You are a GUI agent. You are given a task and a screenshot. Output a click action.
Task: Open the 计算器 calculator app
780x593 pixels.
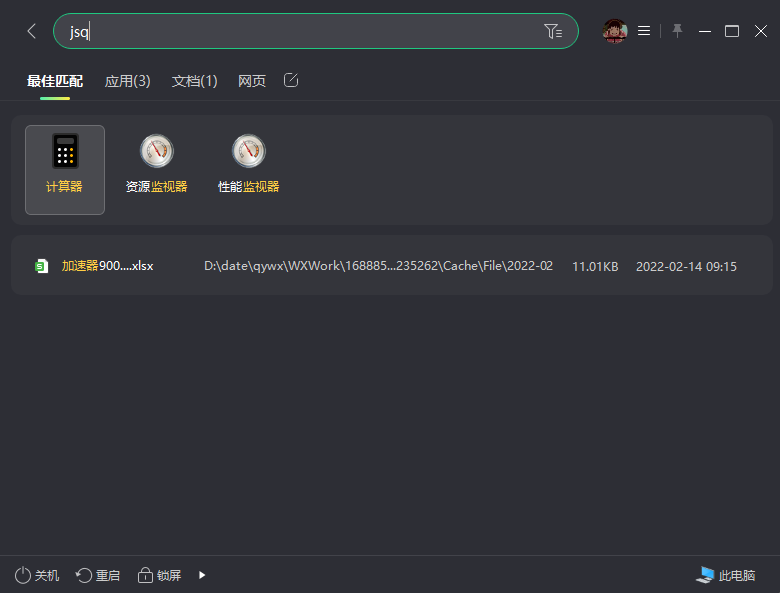point(64,169)
